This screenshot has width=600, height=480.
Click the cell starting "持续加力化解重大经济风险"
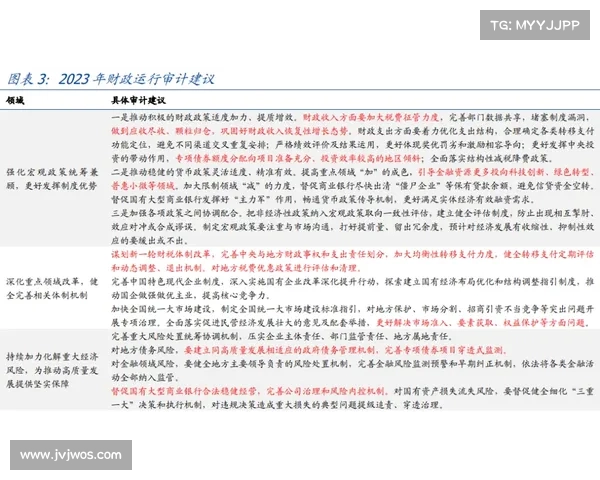point(52,371)
